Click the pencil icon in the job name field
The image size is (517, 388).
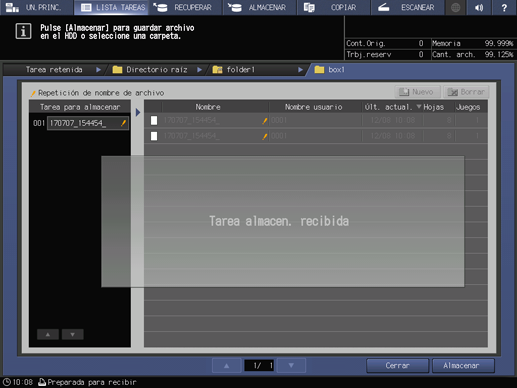(x=123, y=123)
